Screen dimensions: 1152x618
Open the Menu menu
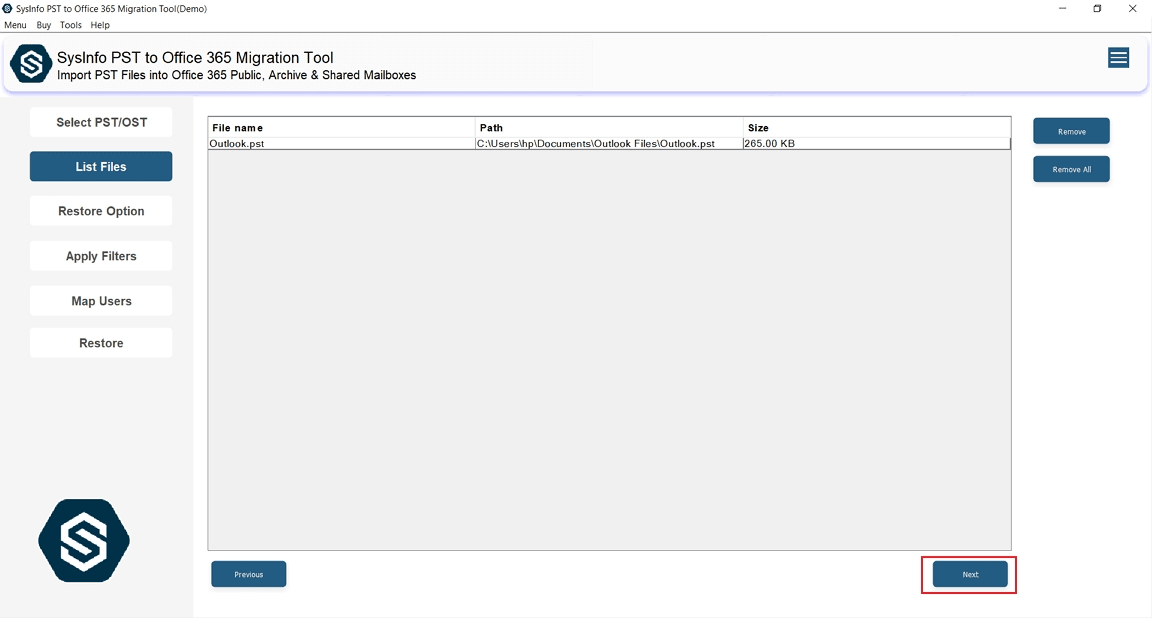(15, 25)
